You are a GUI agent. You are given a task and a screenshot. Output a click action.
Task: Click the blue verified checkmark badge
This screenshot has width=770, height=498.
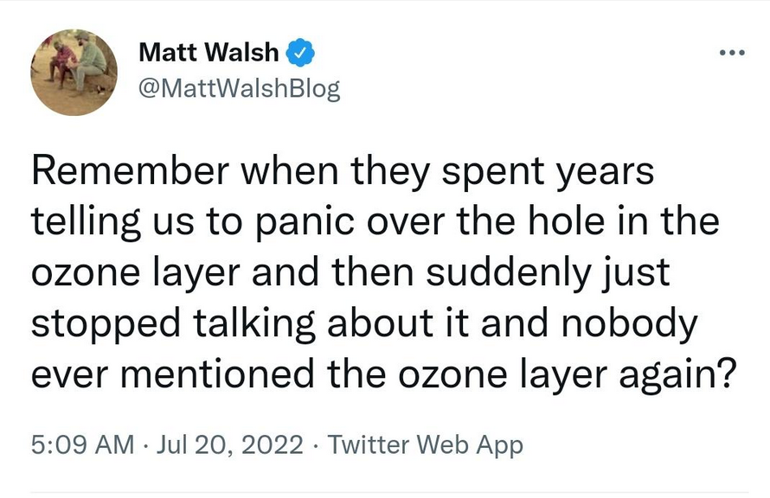click(299, 50)
